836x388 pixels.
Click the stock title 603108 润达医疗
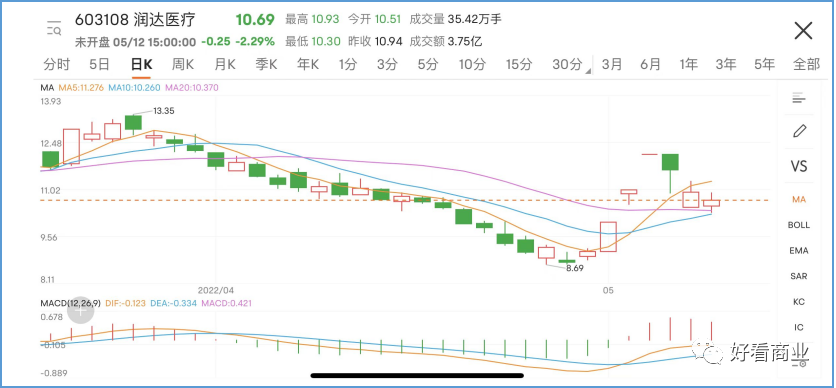click(x=135, y=20)
